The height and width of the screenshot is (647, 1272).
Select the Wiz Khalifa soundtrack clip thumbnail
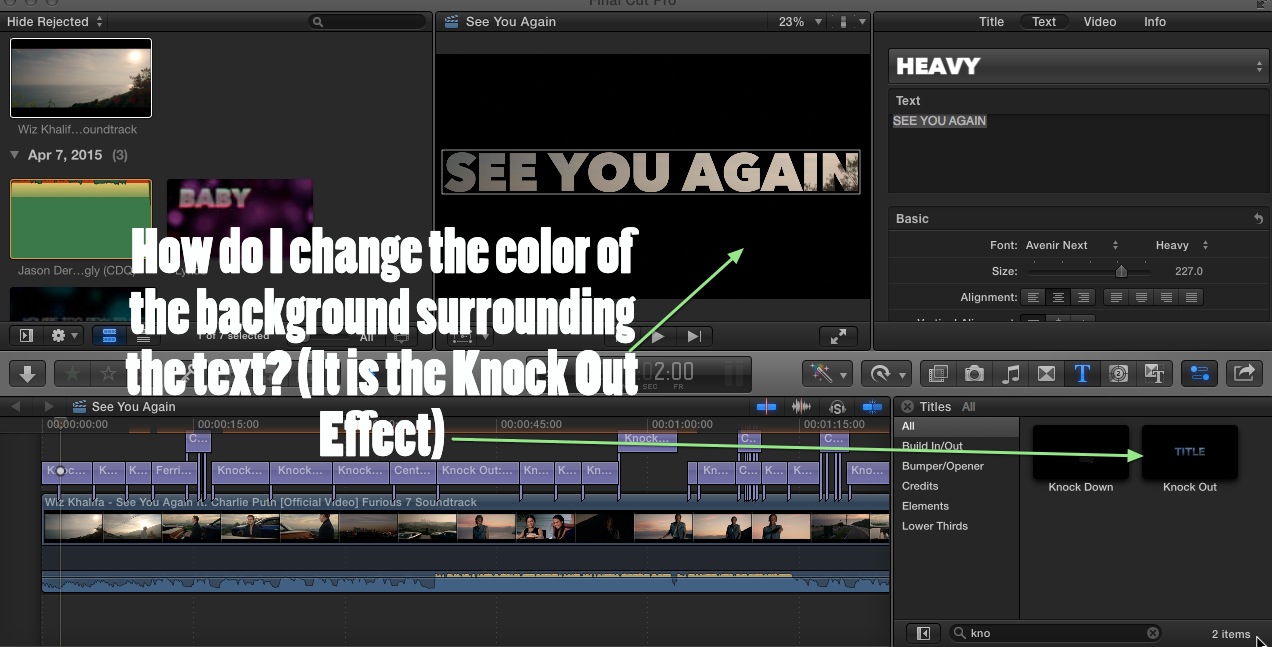tap(81, 78)
